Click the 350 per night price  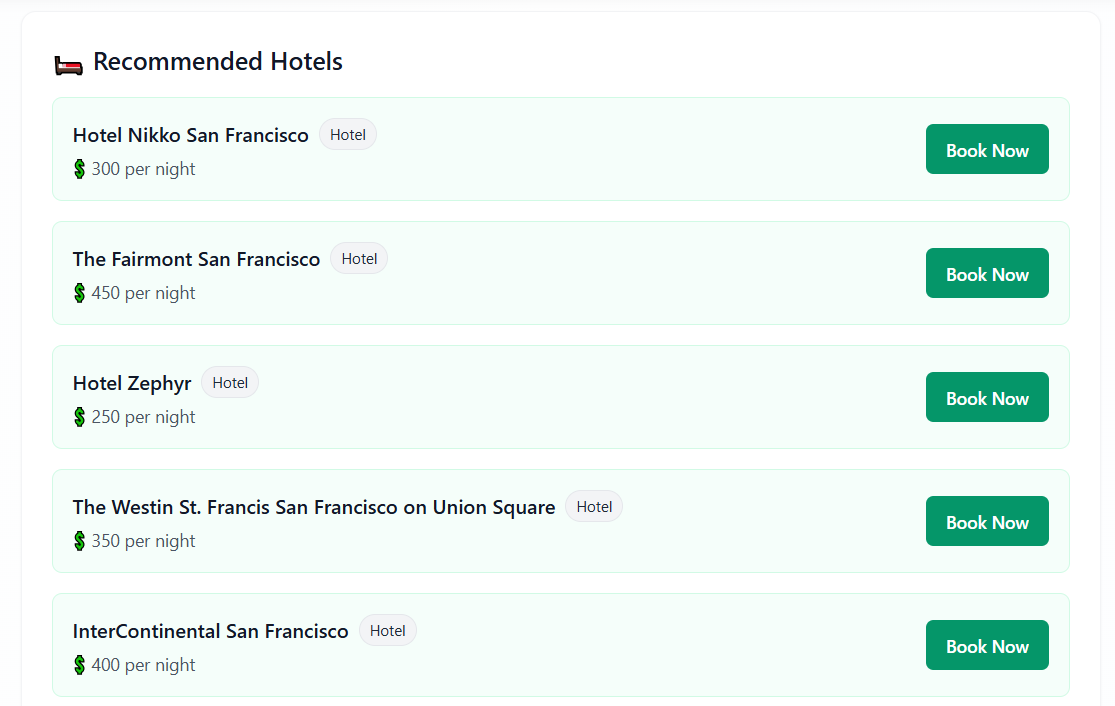(x=143, y=541)
